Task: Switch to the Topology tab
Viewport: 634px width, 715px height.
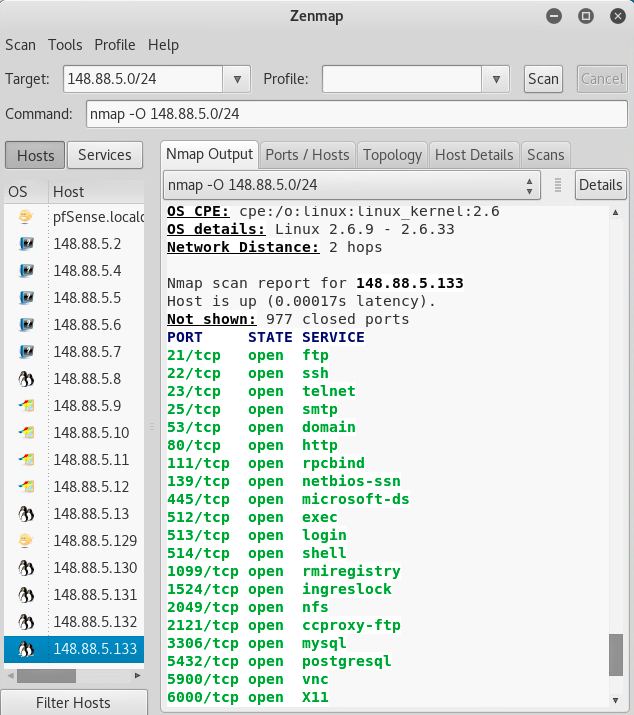Action: click(392, 155)
